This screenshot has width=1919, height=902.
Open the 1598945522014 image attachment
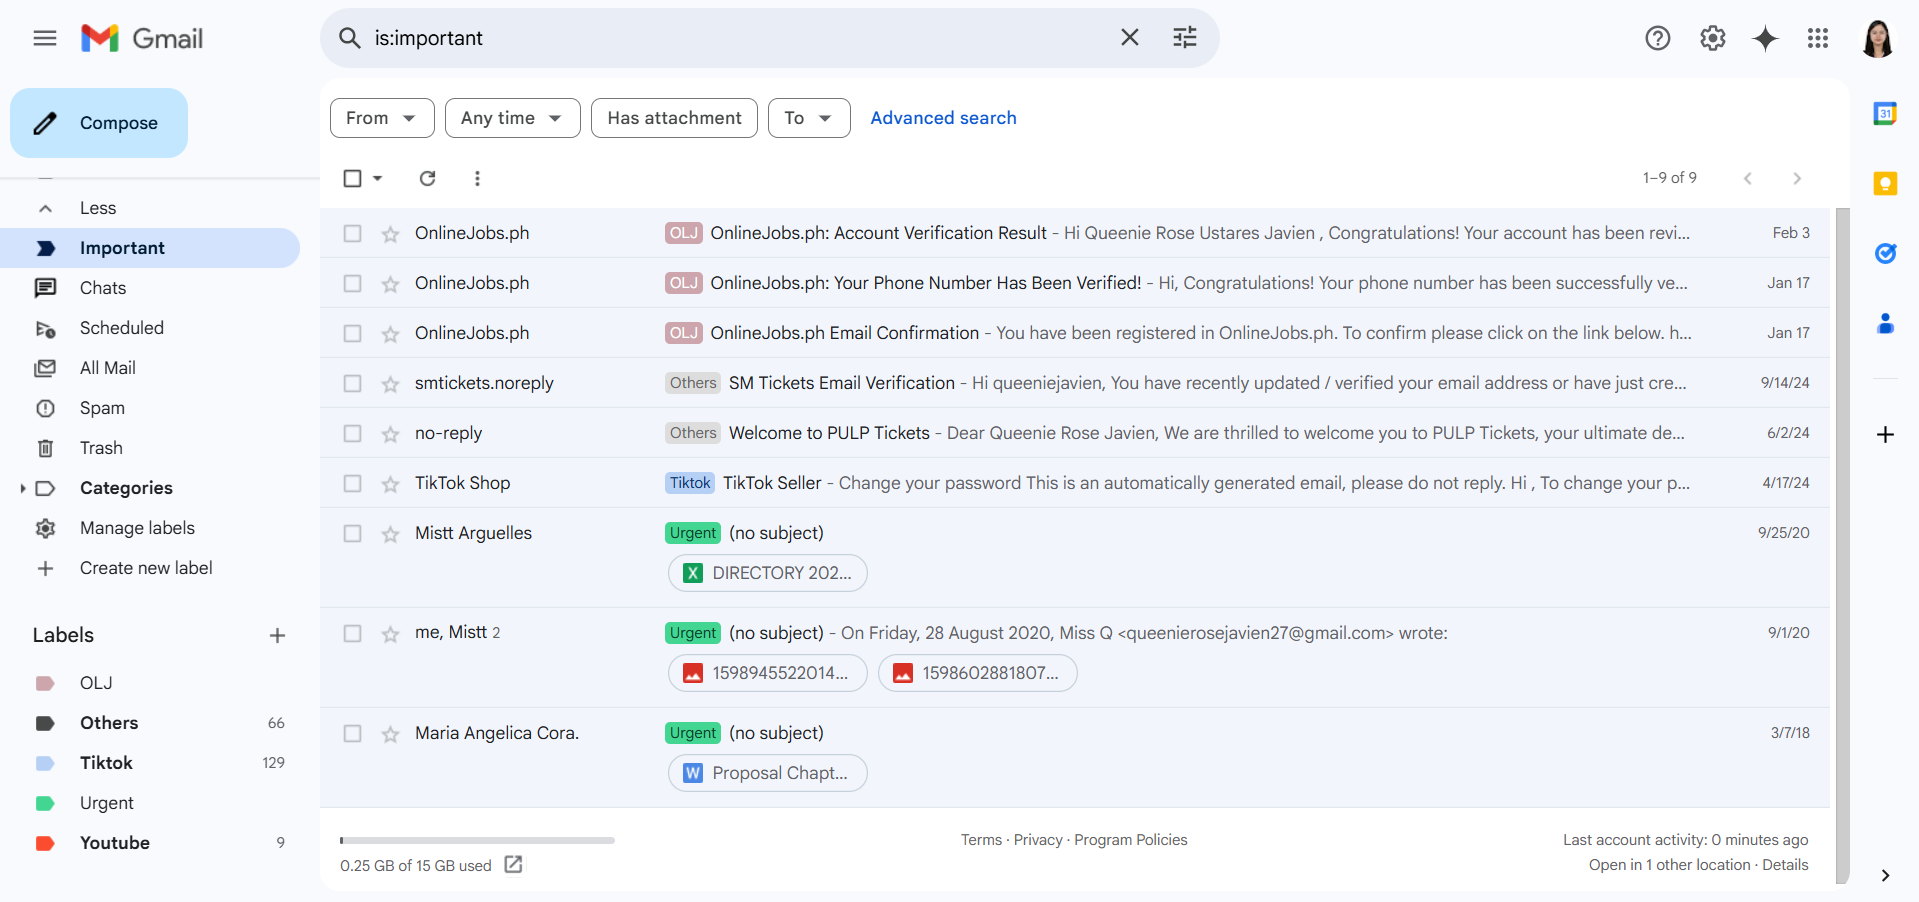coord(767,673)
